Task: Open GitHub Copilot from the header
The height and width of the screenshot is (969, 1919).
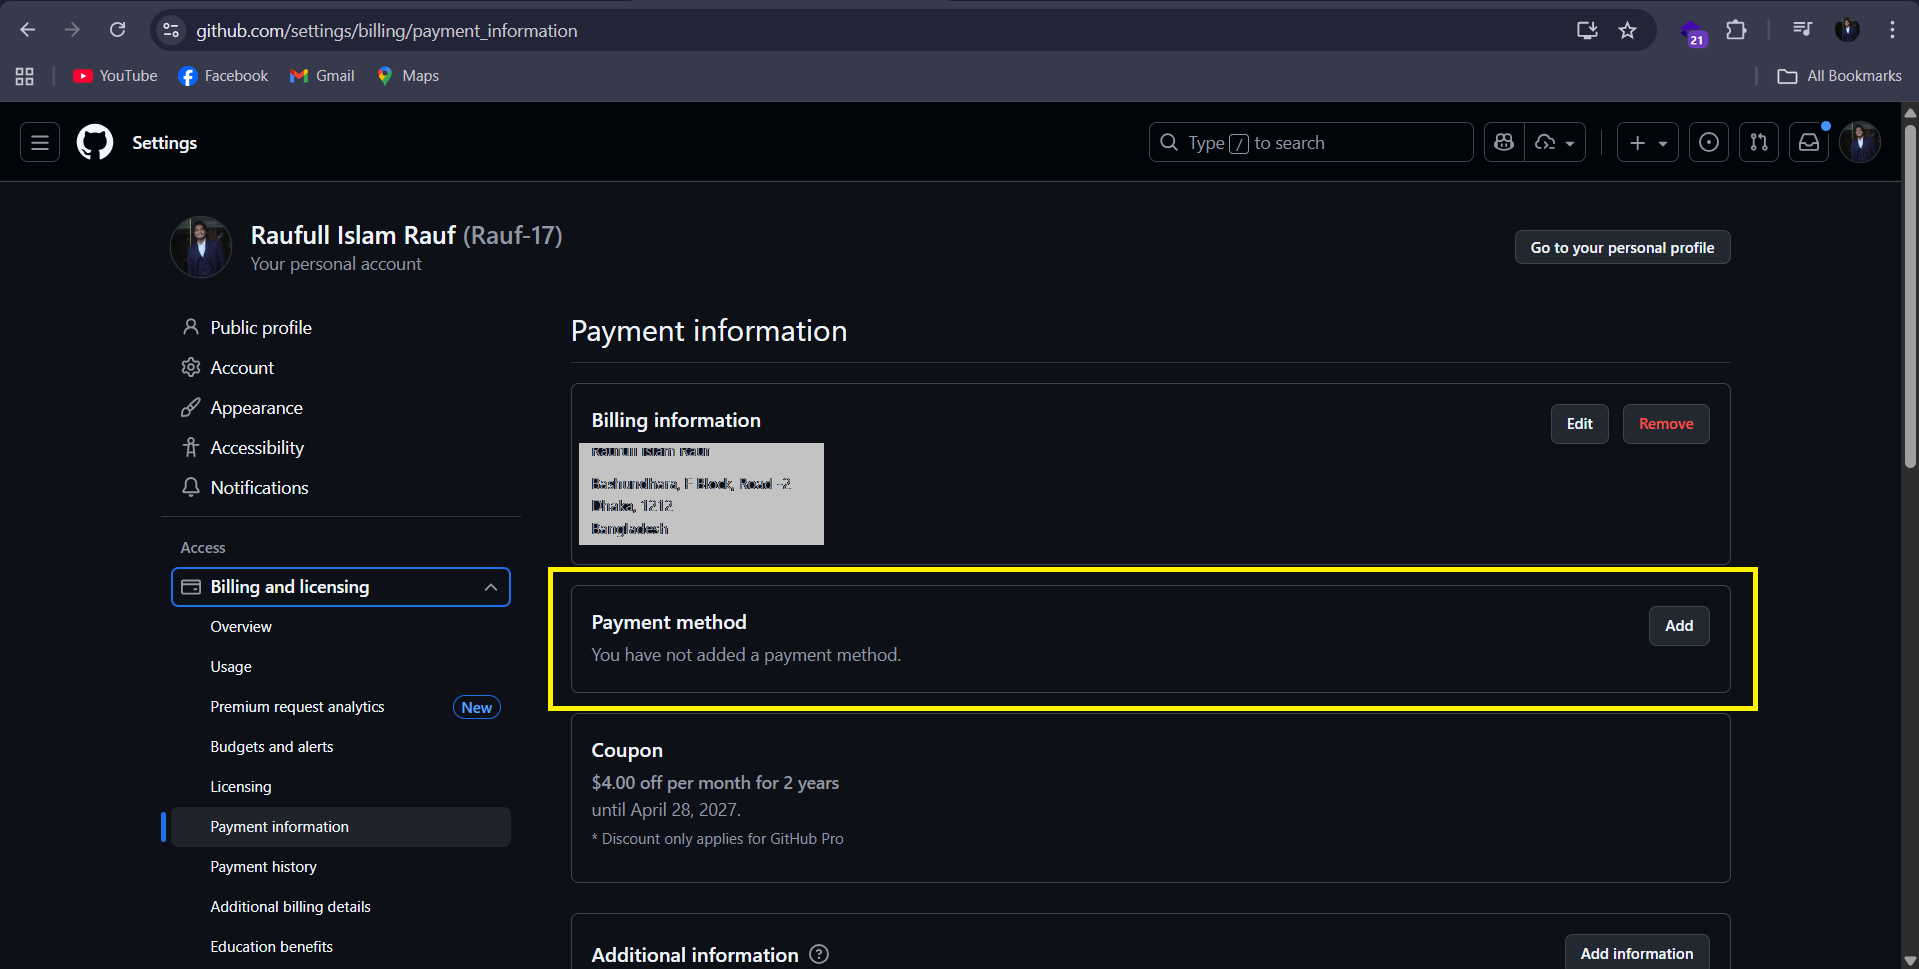Action: pos(1503,142)
